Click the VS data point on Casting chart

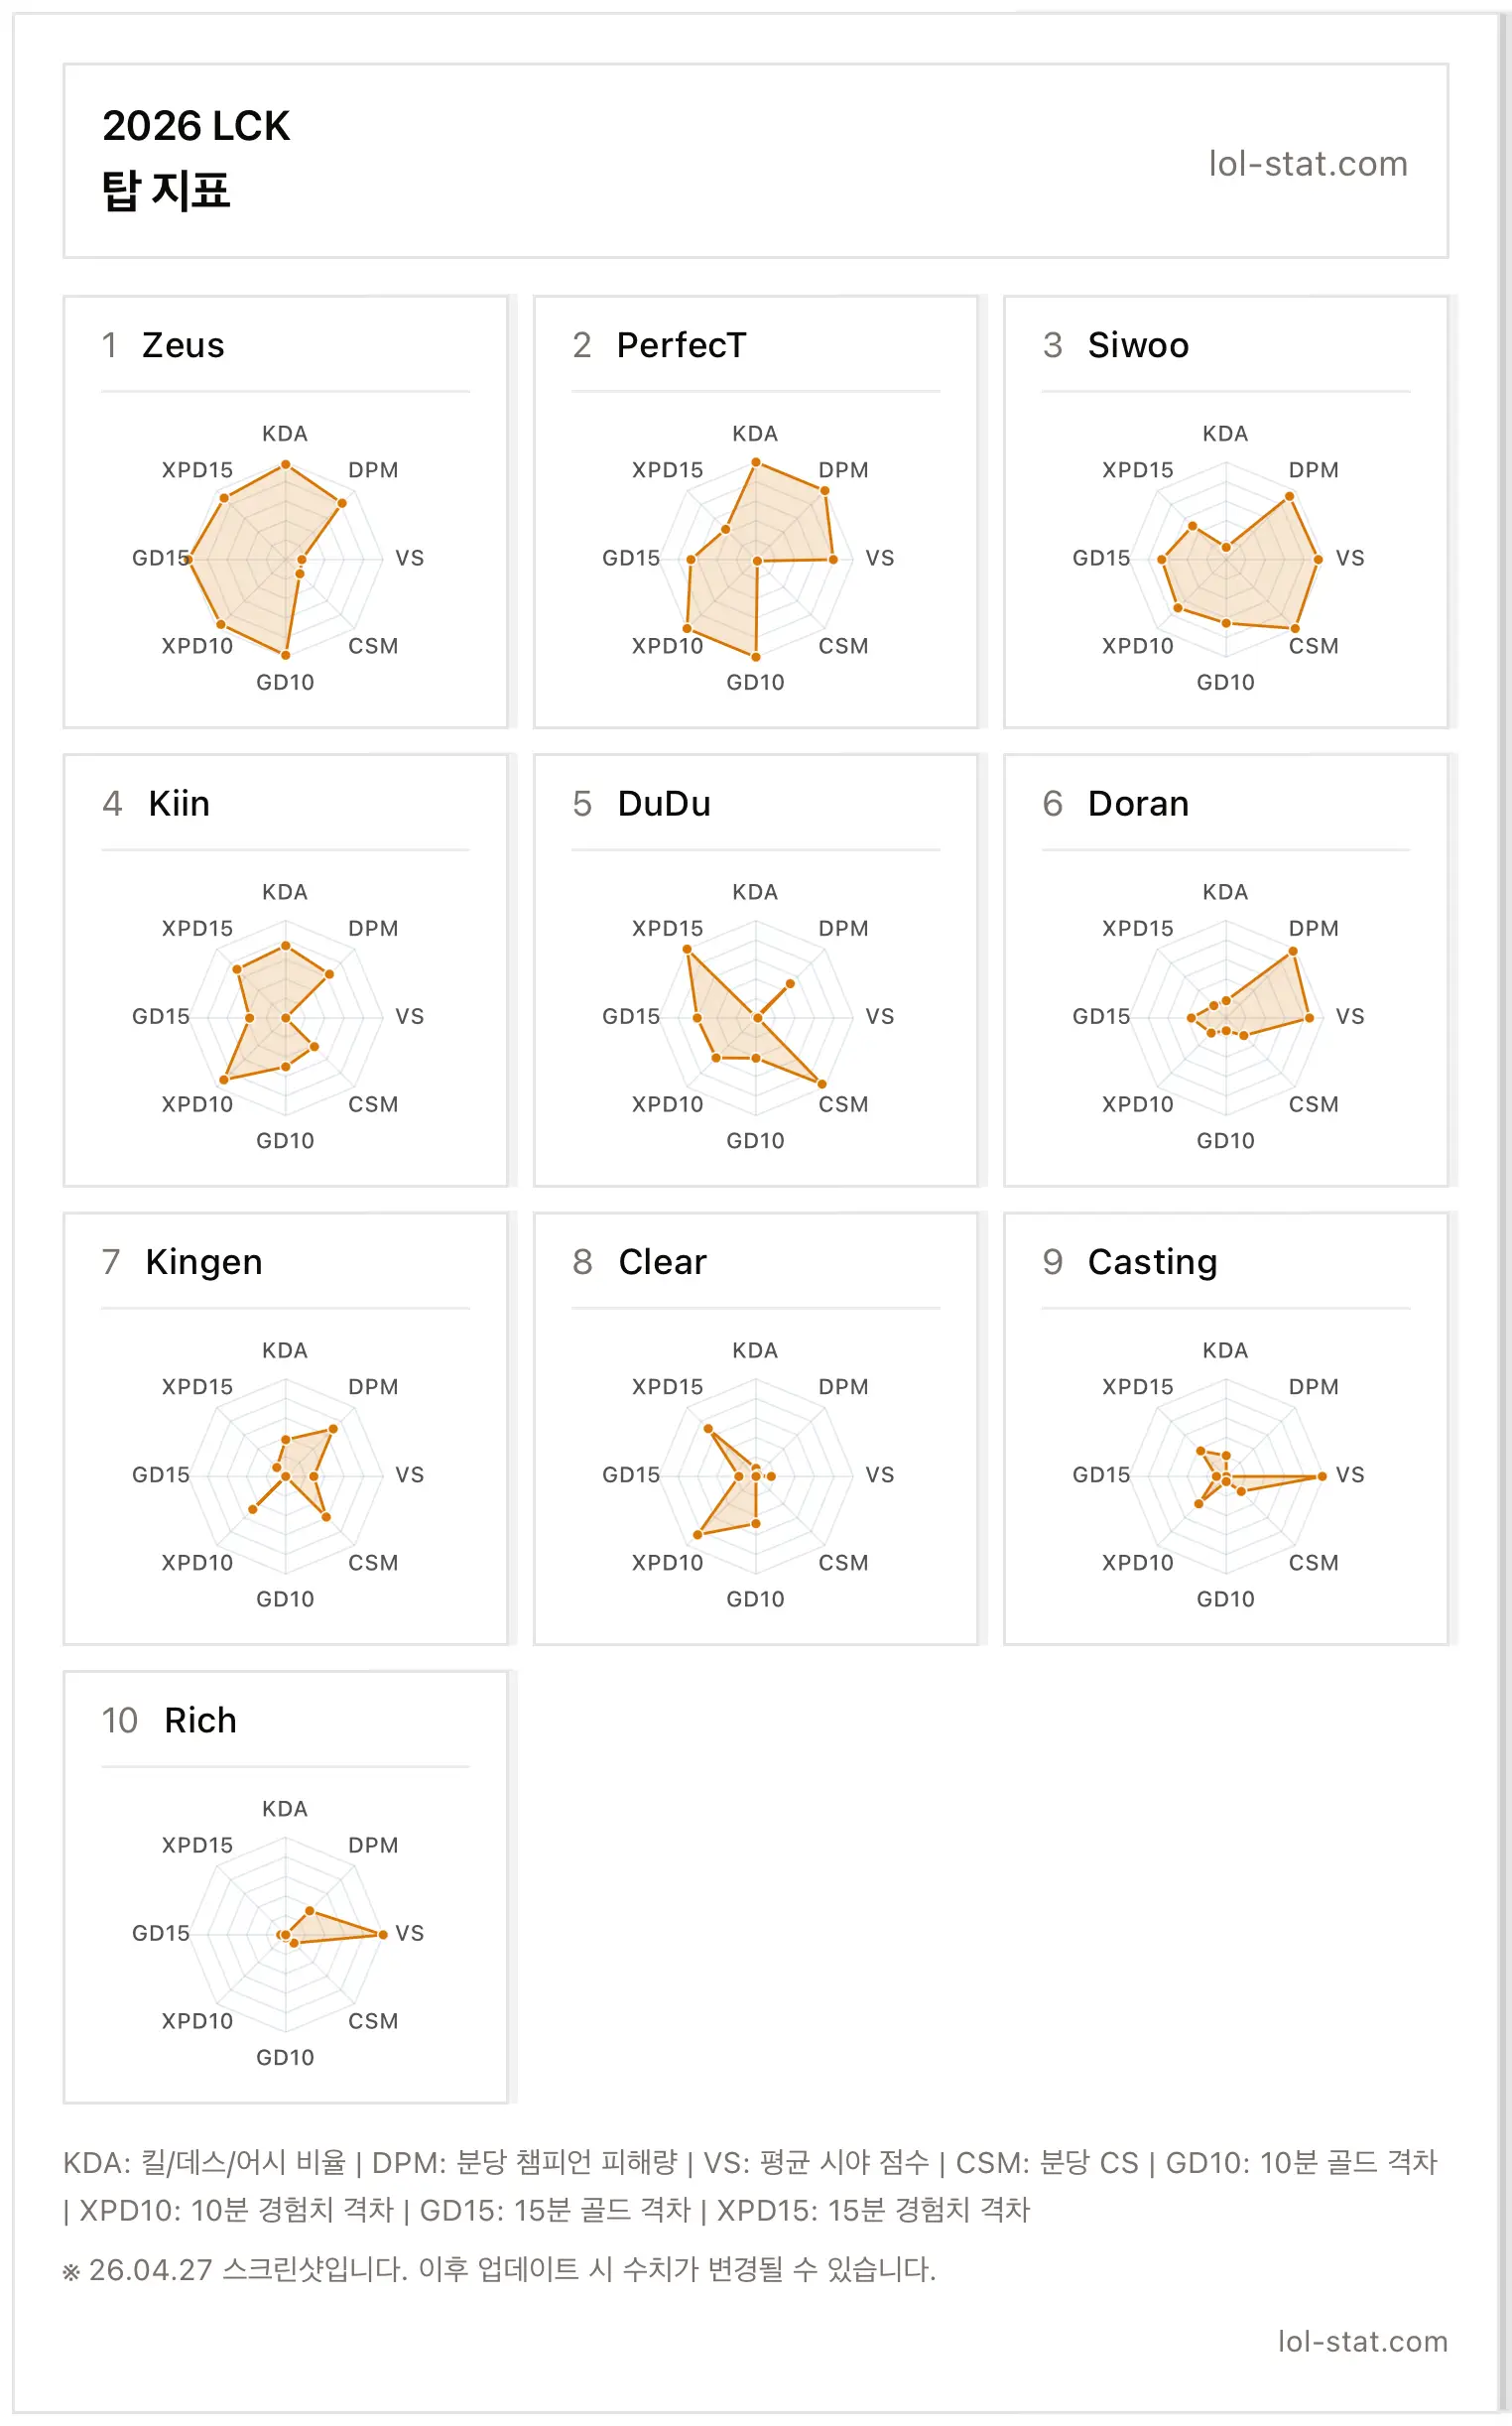[1321, 1476]
